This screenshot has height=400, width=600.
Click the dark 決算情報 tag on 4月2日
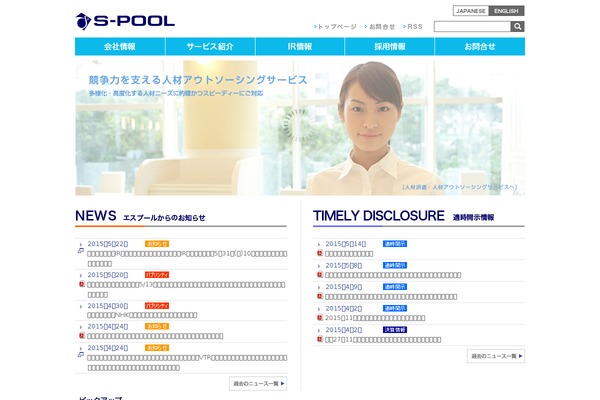pos(395,330)
